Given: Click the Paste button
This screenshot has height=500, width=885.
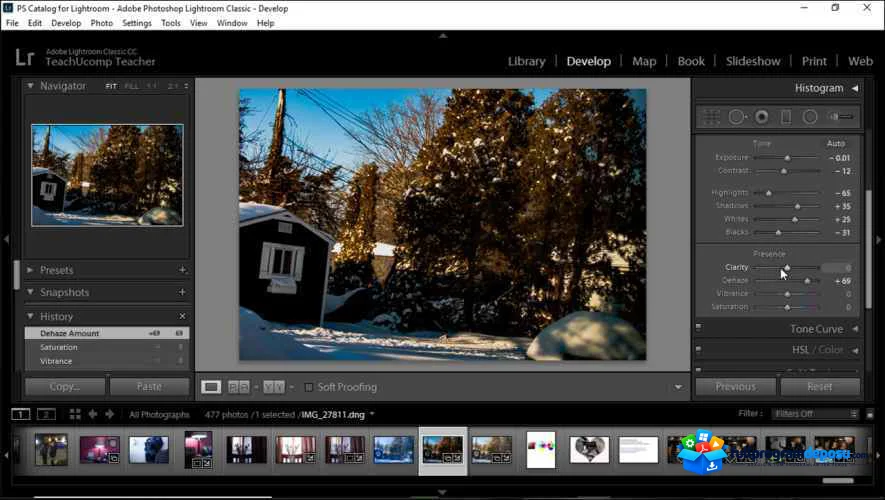Looking at the screenshot, I should tap(150, 387).
